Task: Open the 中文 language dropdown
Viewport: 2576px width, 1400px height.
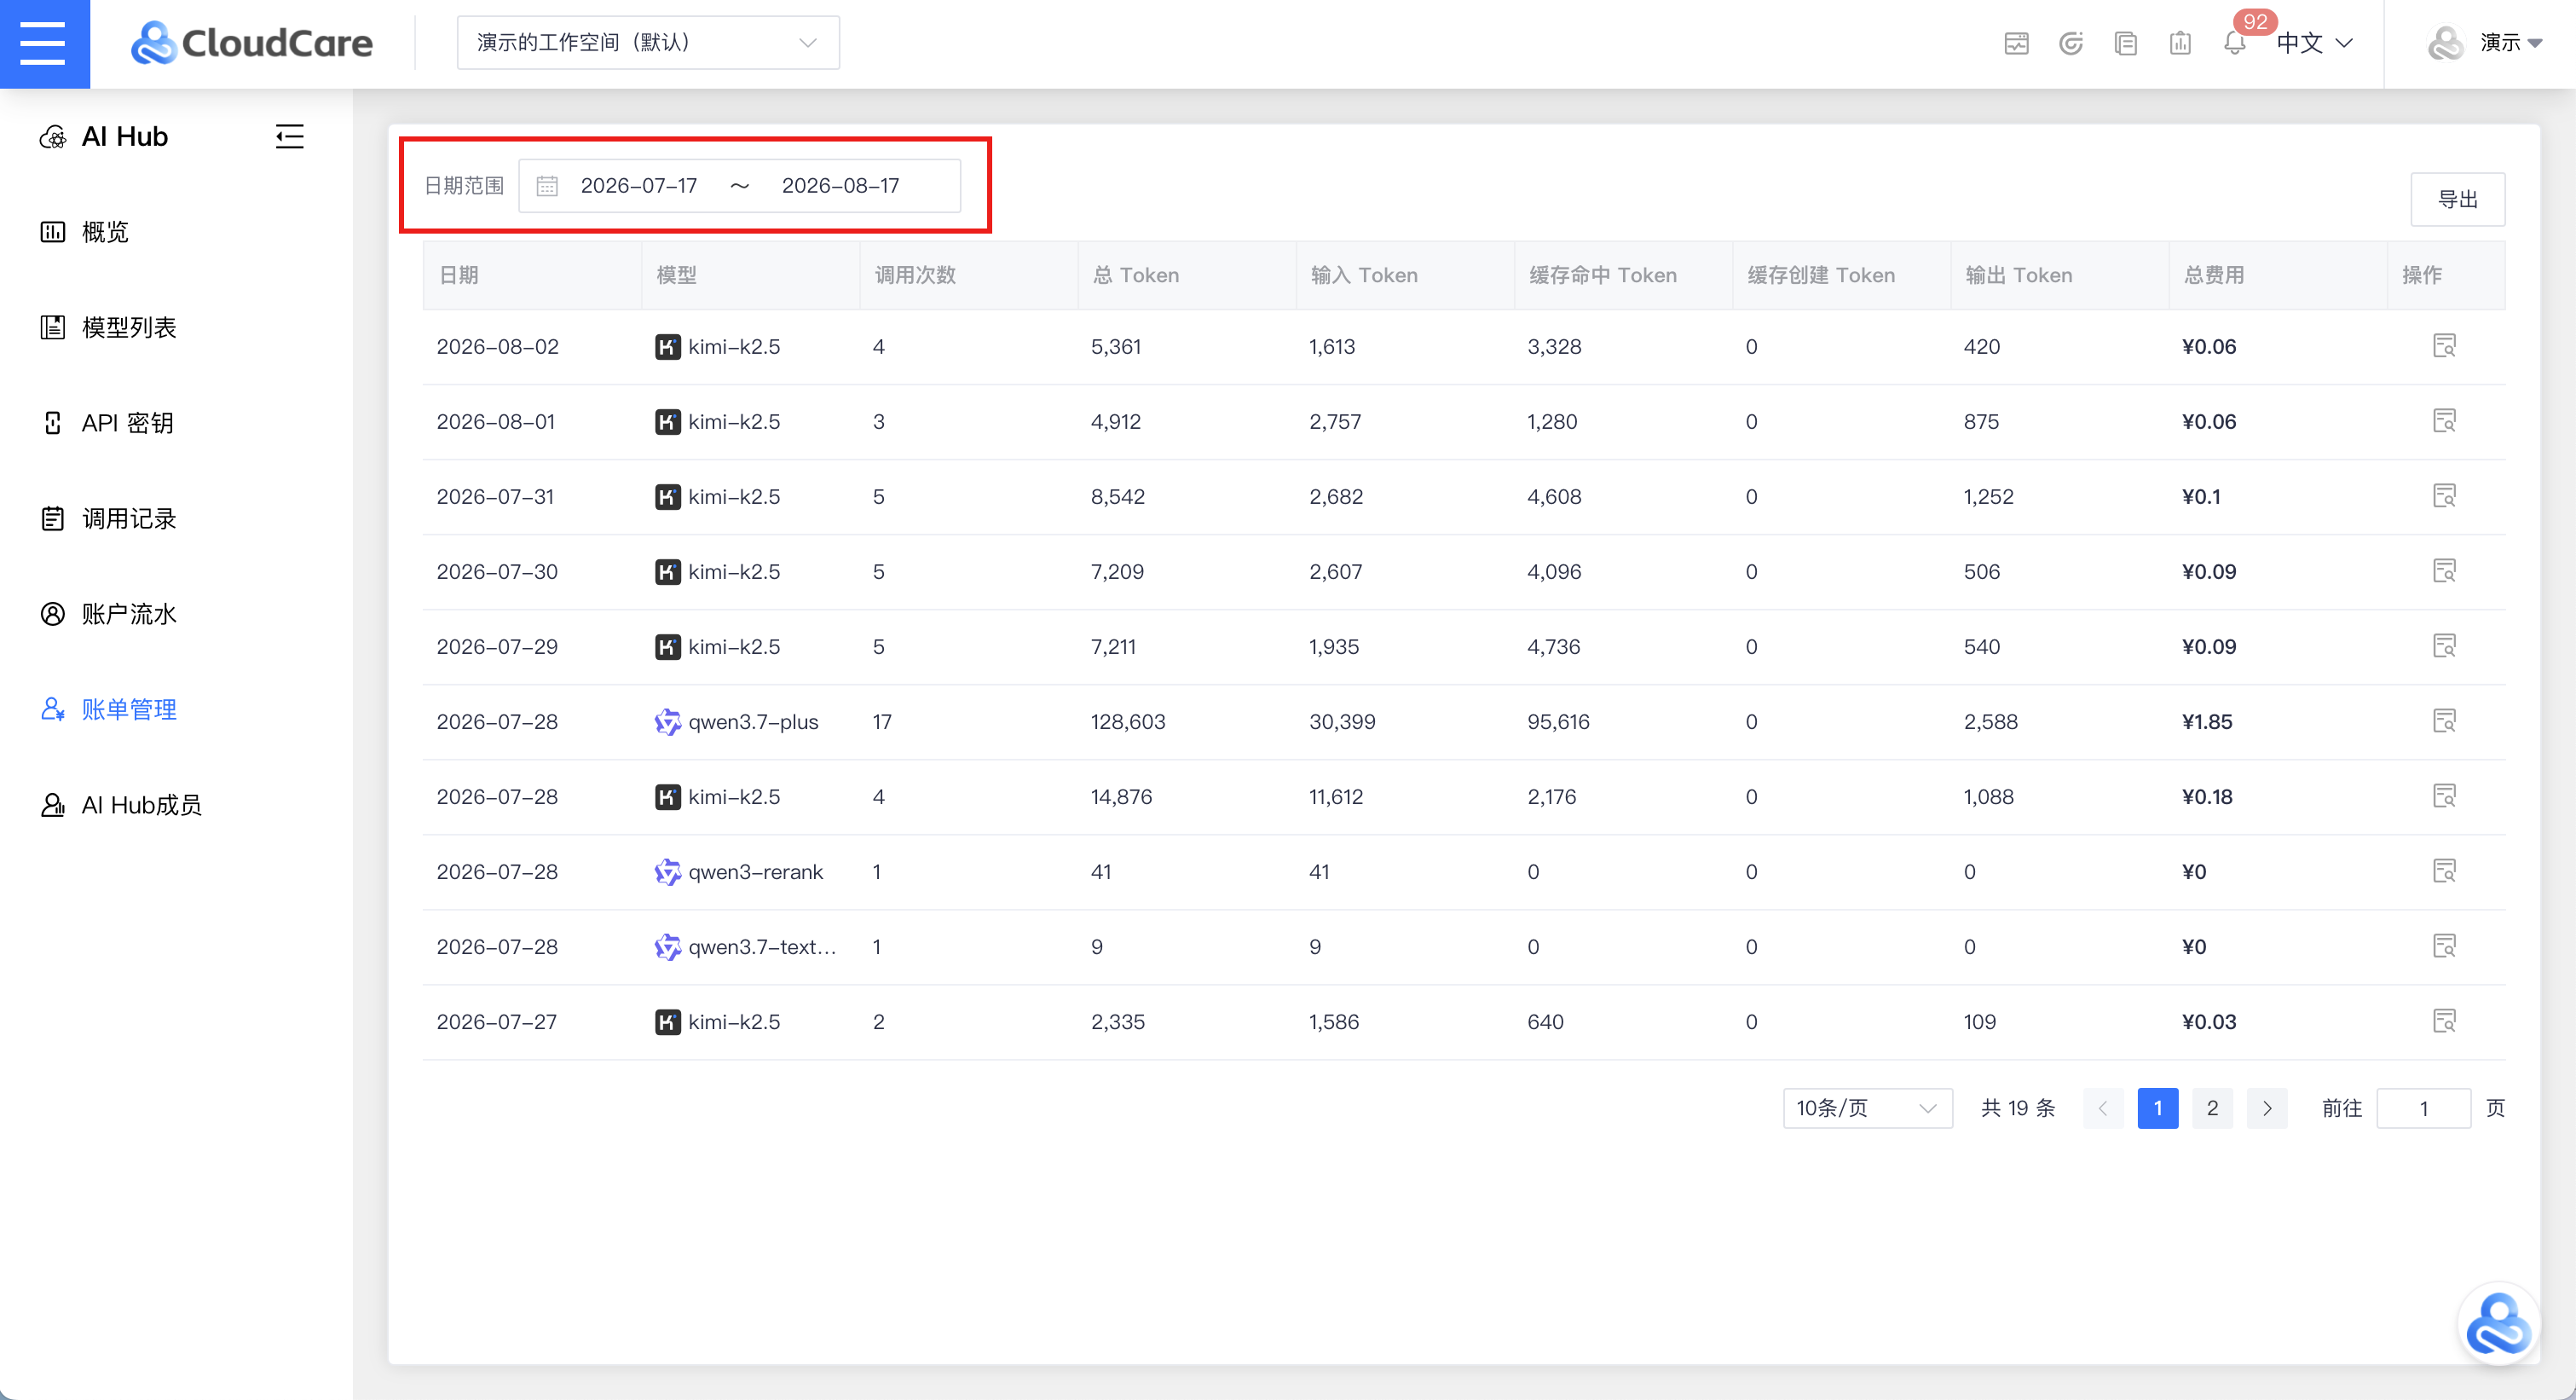Action: tap(2314, 43)
